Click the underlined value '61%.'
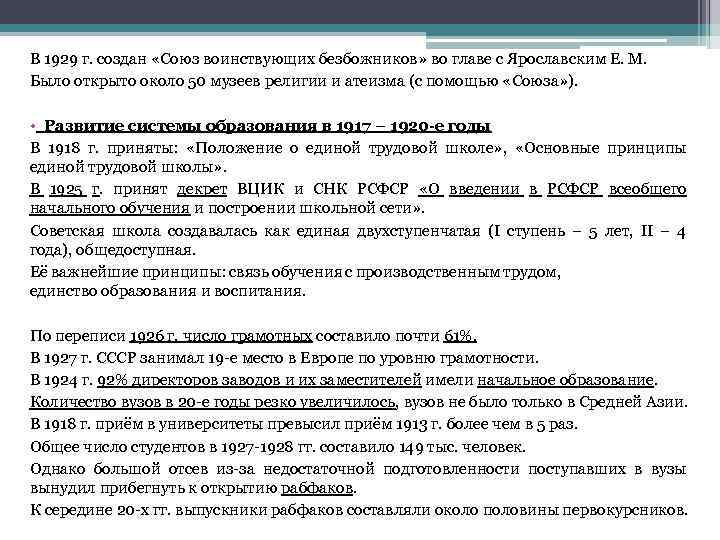Image resolution: width=720 pixels, height=540 pixels. pos(460,337)
